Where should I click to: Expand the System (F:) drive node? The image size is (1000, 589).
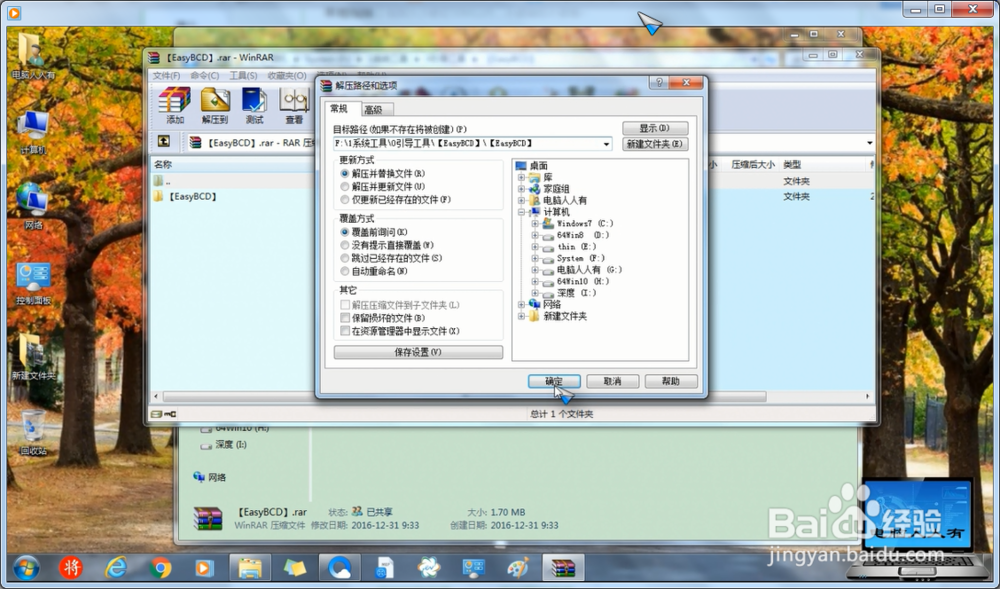[x=534, y=258]
